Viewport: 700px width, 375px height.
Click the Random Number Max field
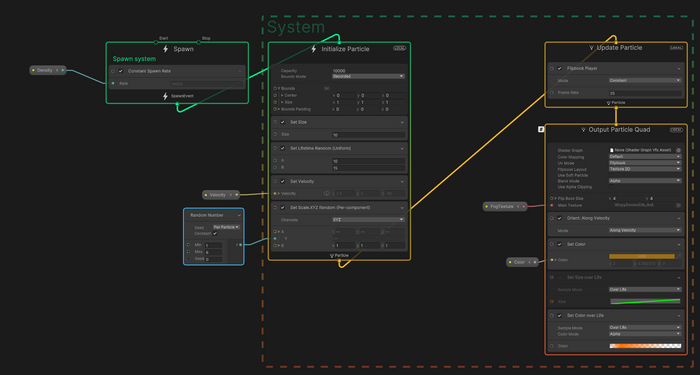[x=213, y=252]
